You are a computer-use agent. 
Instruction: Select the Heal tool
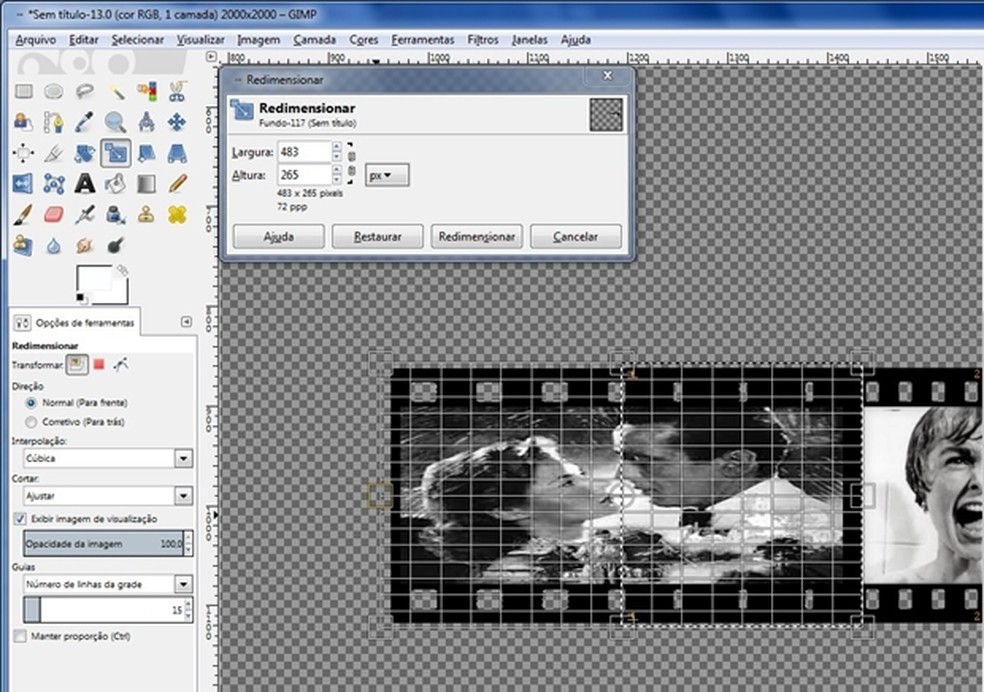[x=177, y=214]
